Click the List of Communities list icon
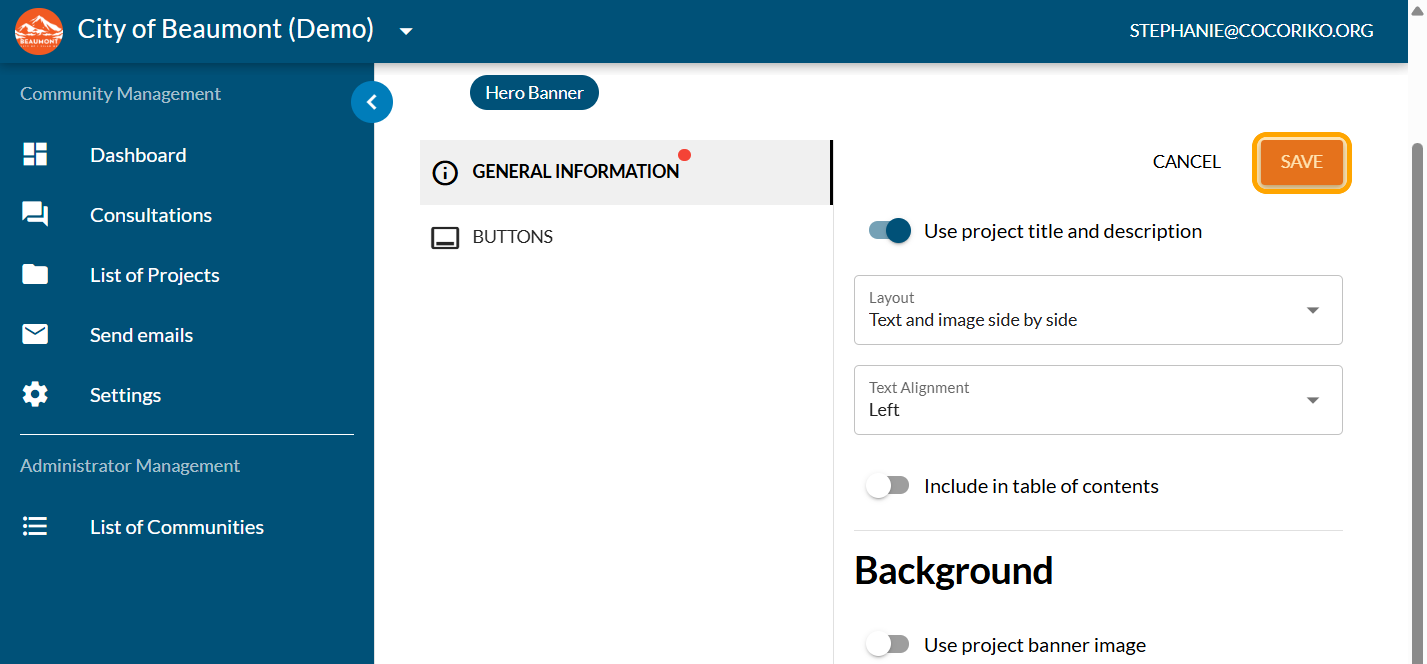The height and width of the screenshot is (664, 1427). [35, 527]
